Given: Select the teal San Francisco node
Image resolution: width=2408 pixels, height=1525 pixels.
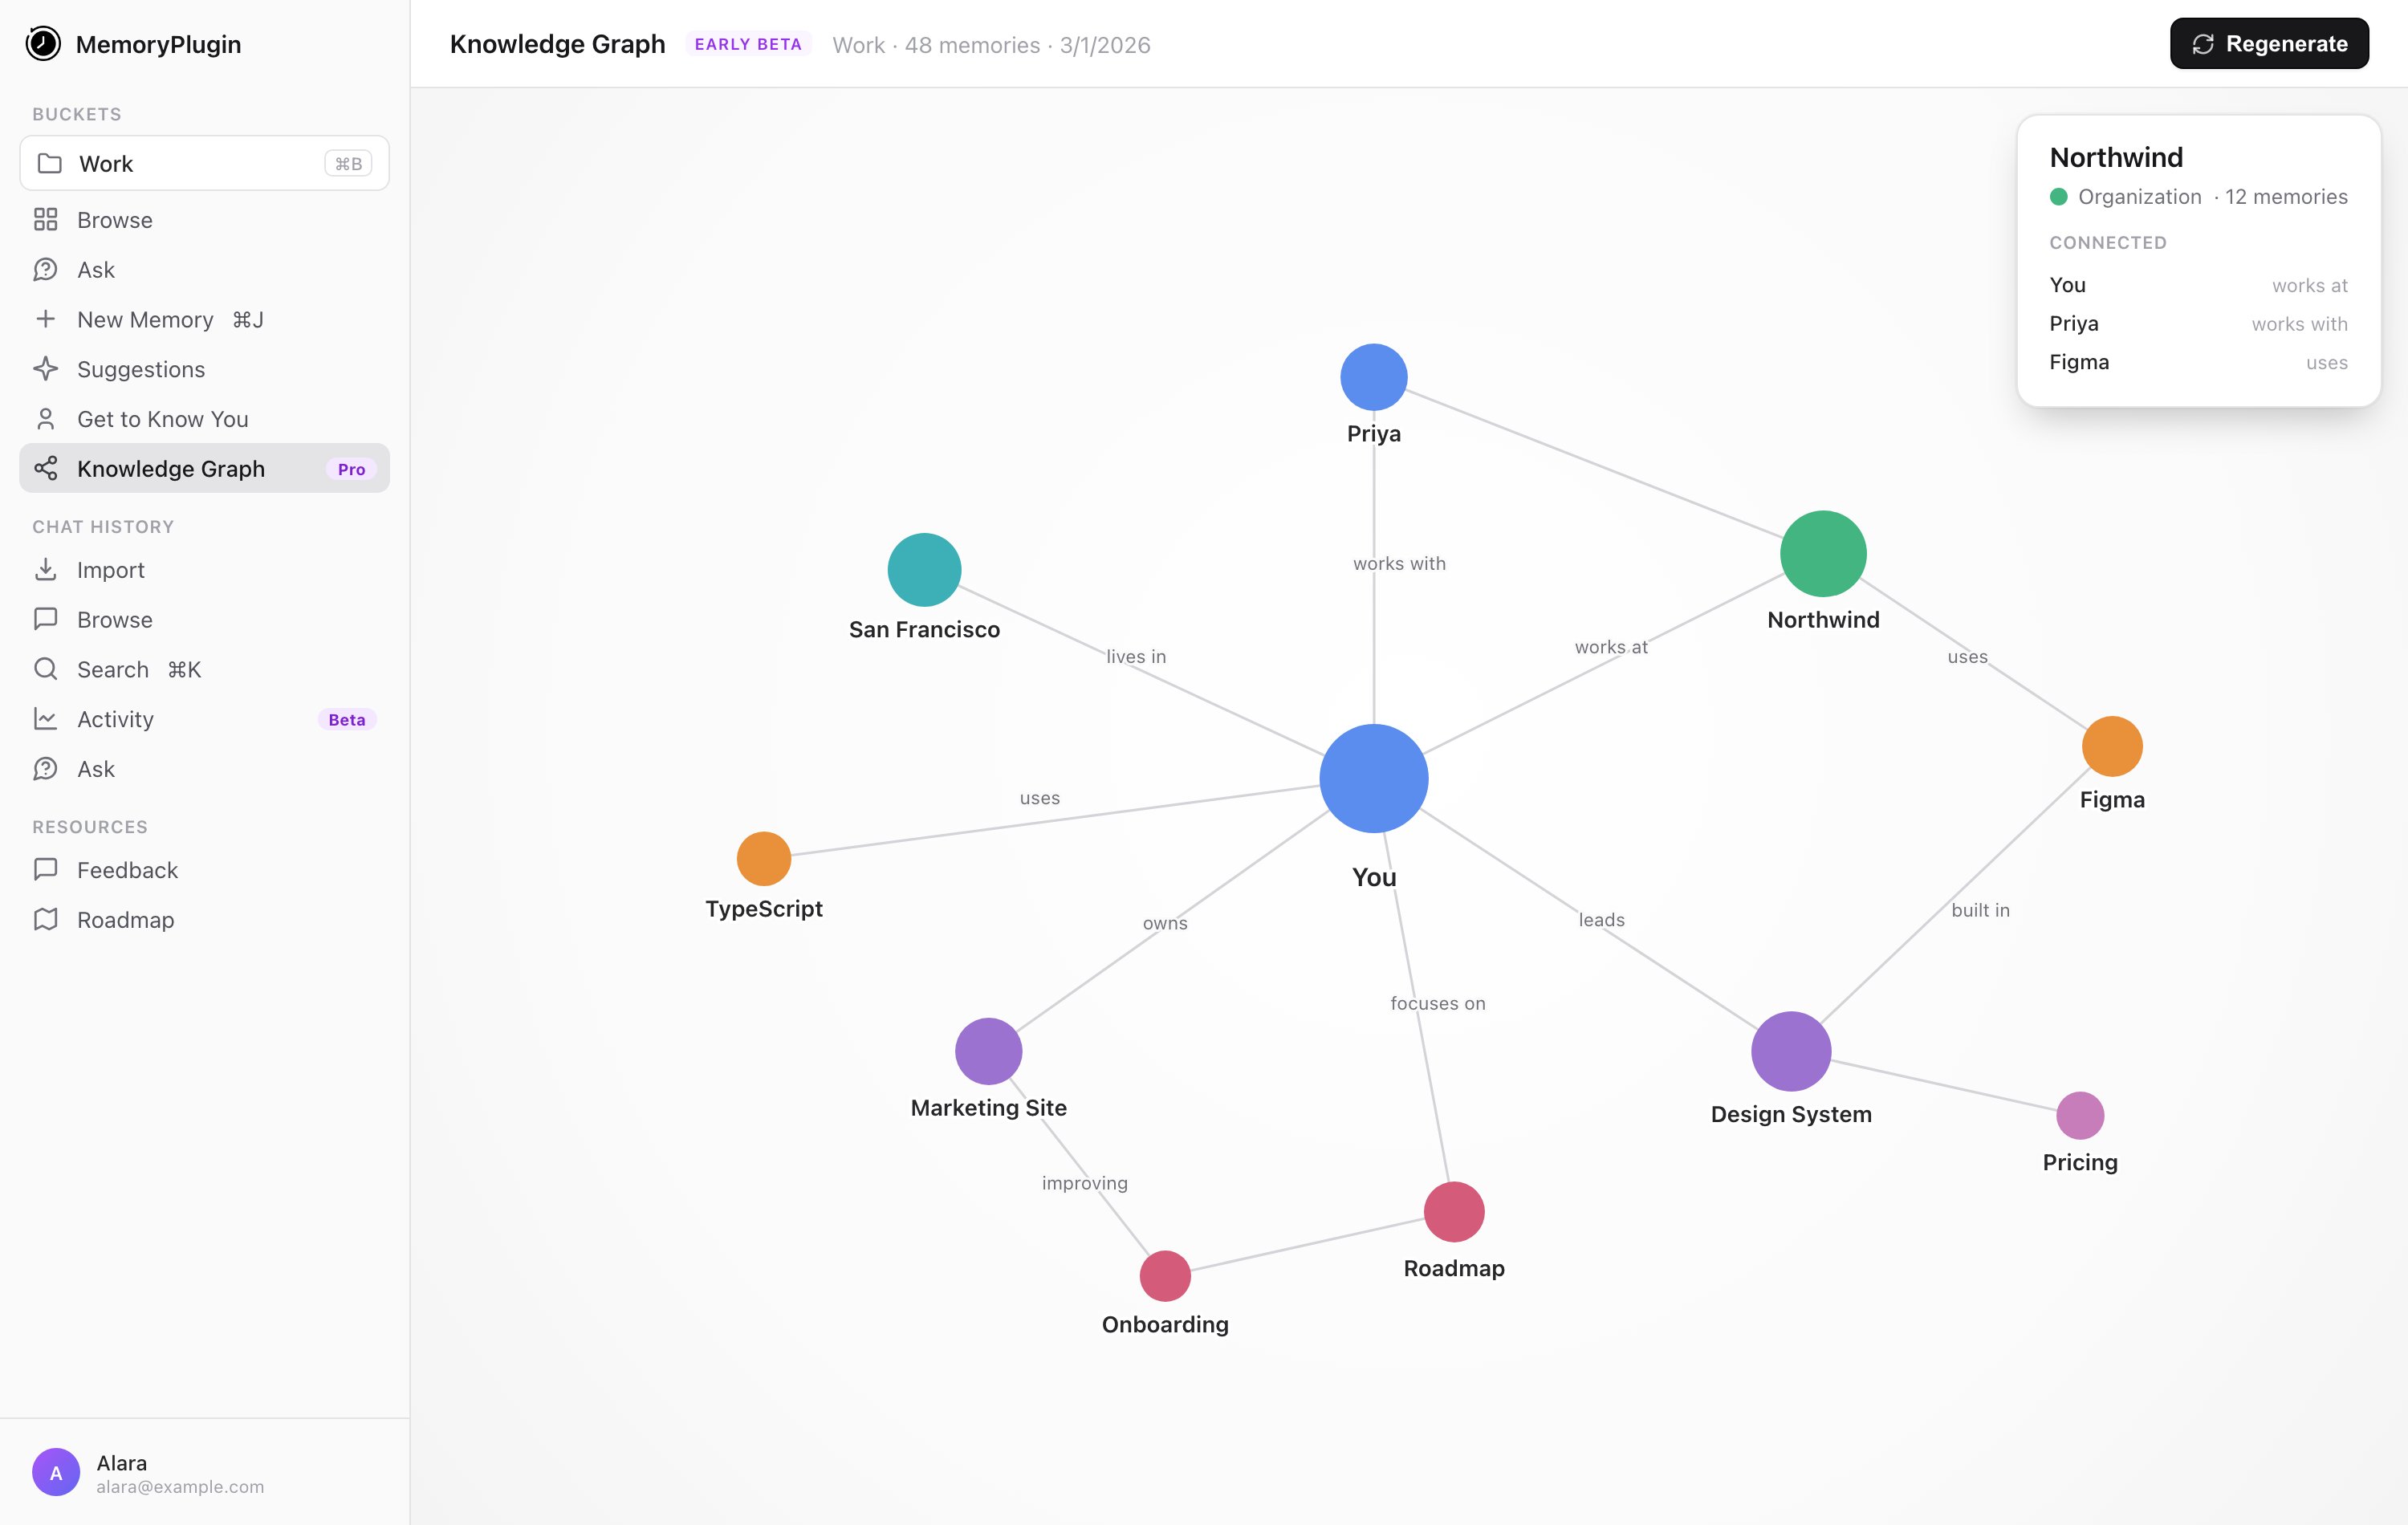Looking at the screenshot, I should [x=924, y=569].
